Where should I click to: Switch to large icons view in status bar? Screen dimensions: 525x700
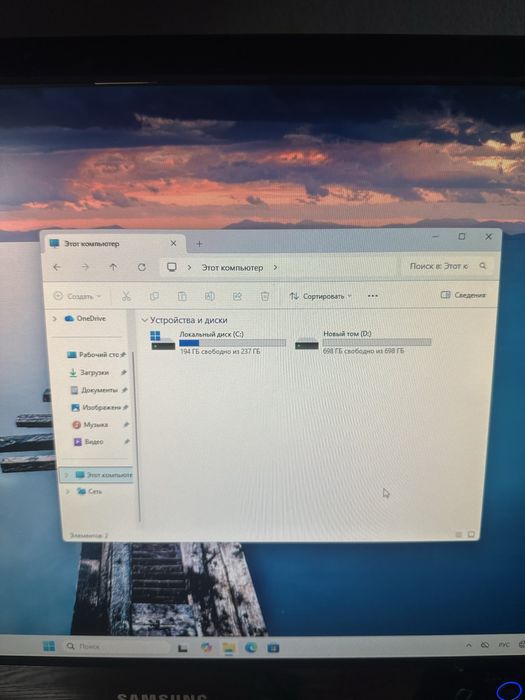(x=471, y=534)
